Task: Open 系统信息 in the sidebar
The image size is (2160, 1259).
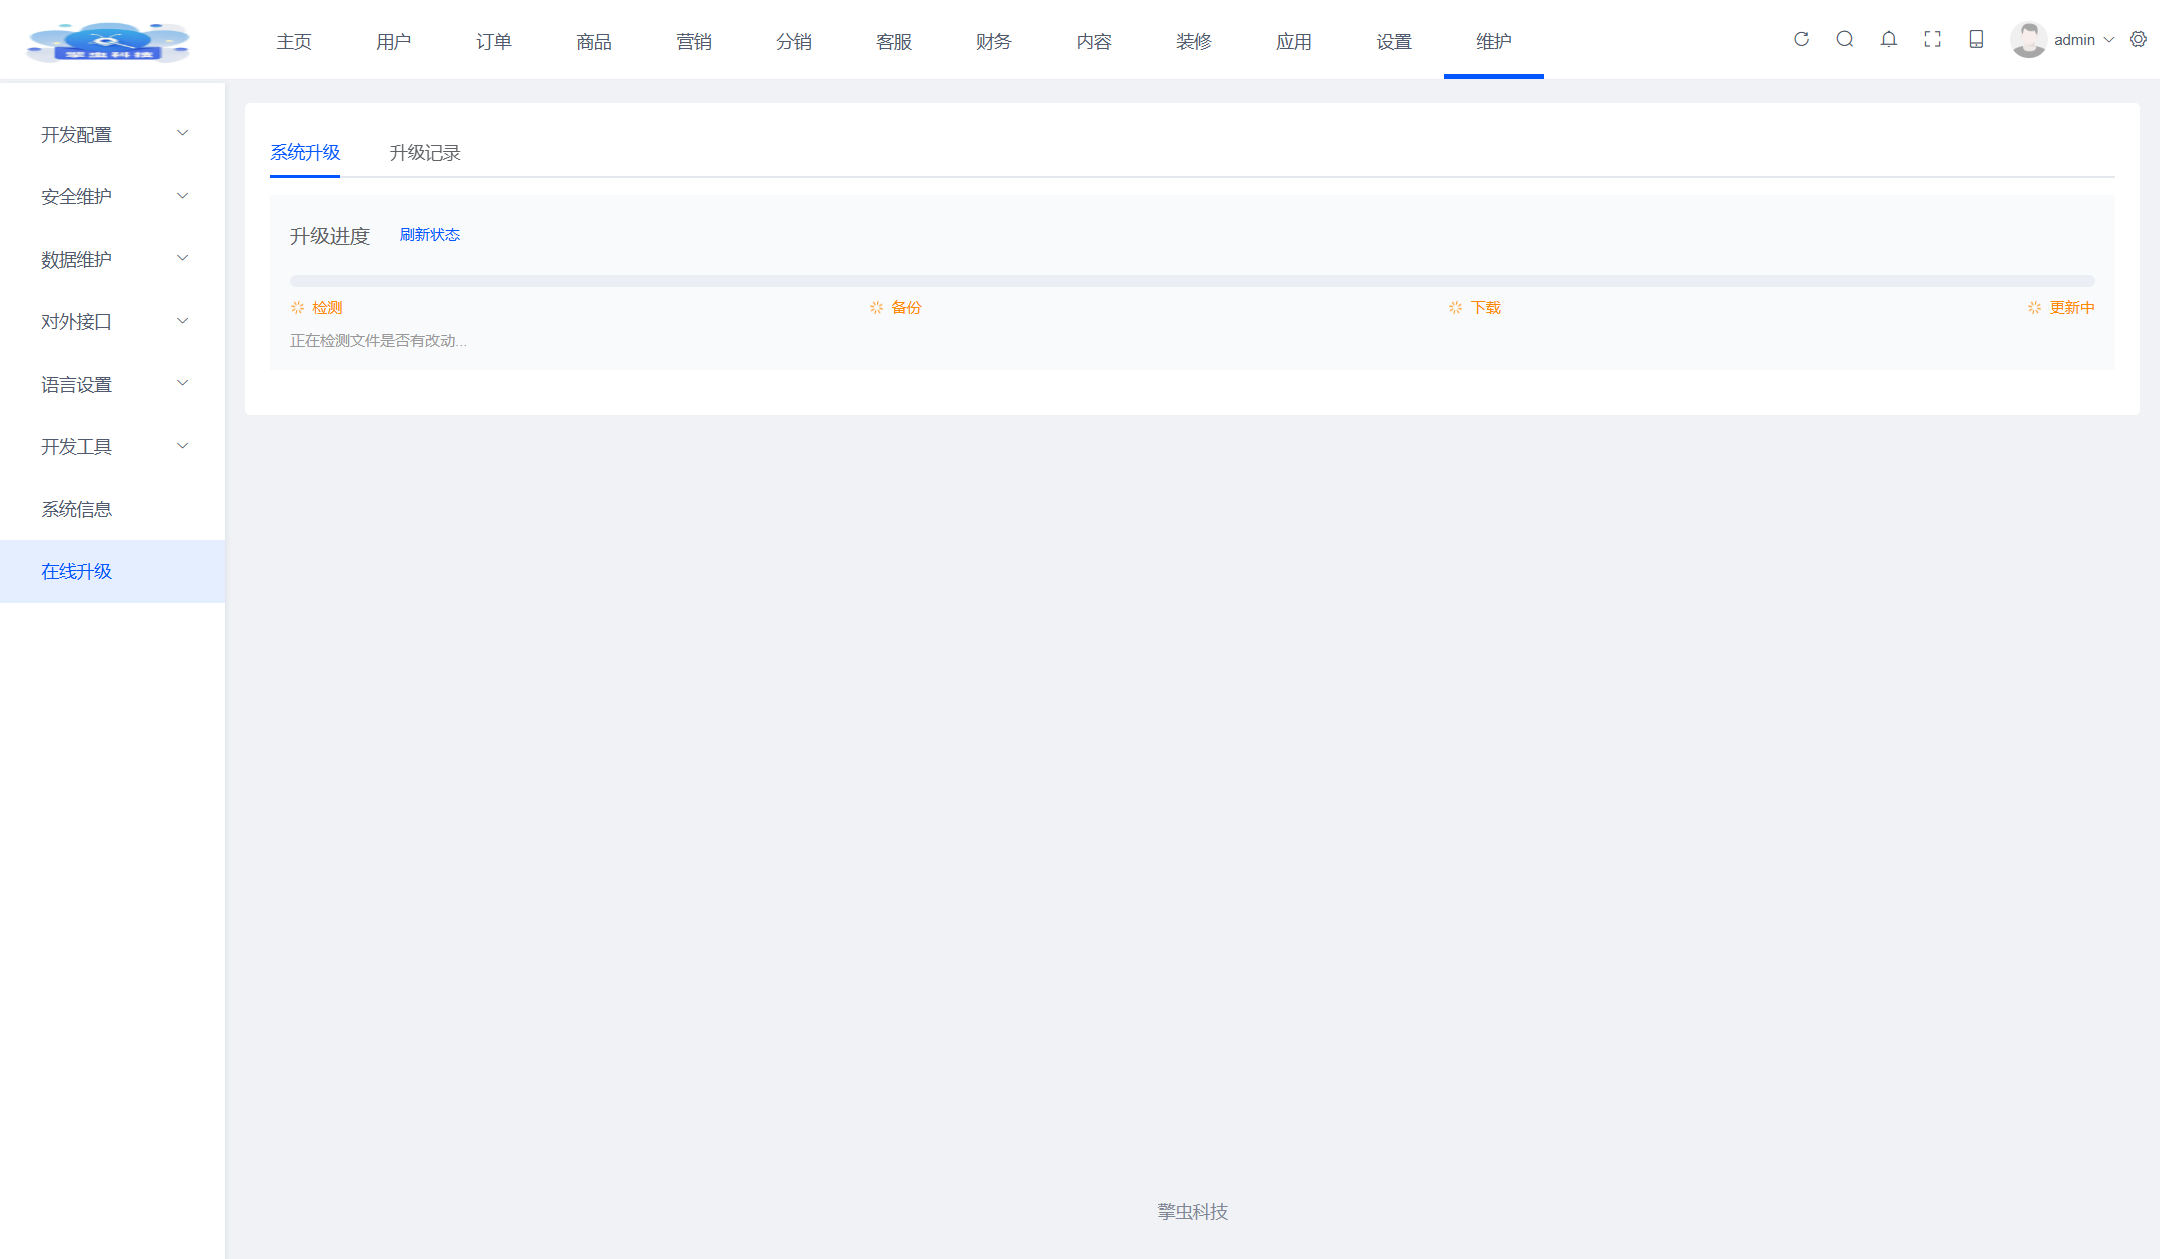Action: [77, 509]
